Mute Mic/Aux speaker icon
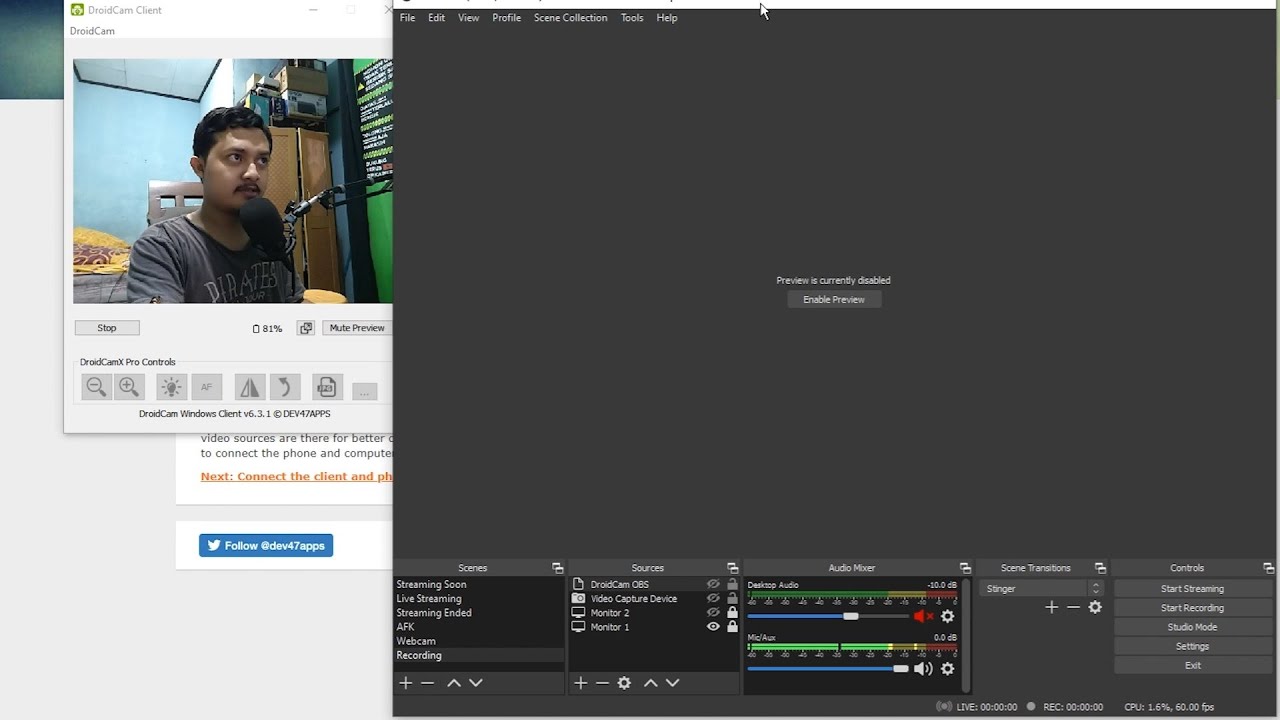This screenshot has width=1280, height=720. (x=923, y=669)
